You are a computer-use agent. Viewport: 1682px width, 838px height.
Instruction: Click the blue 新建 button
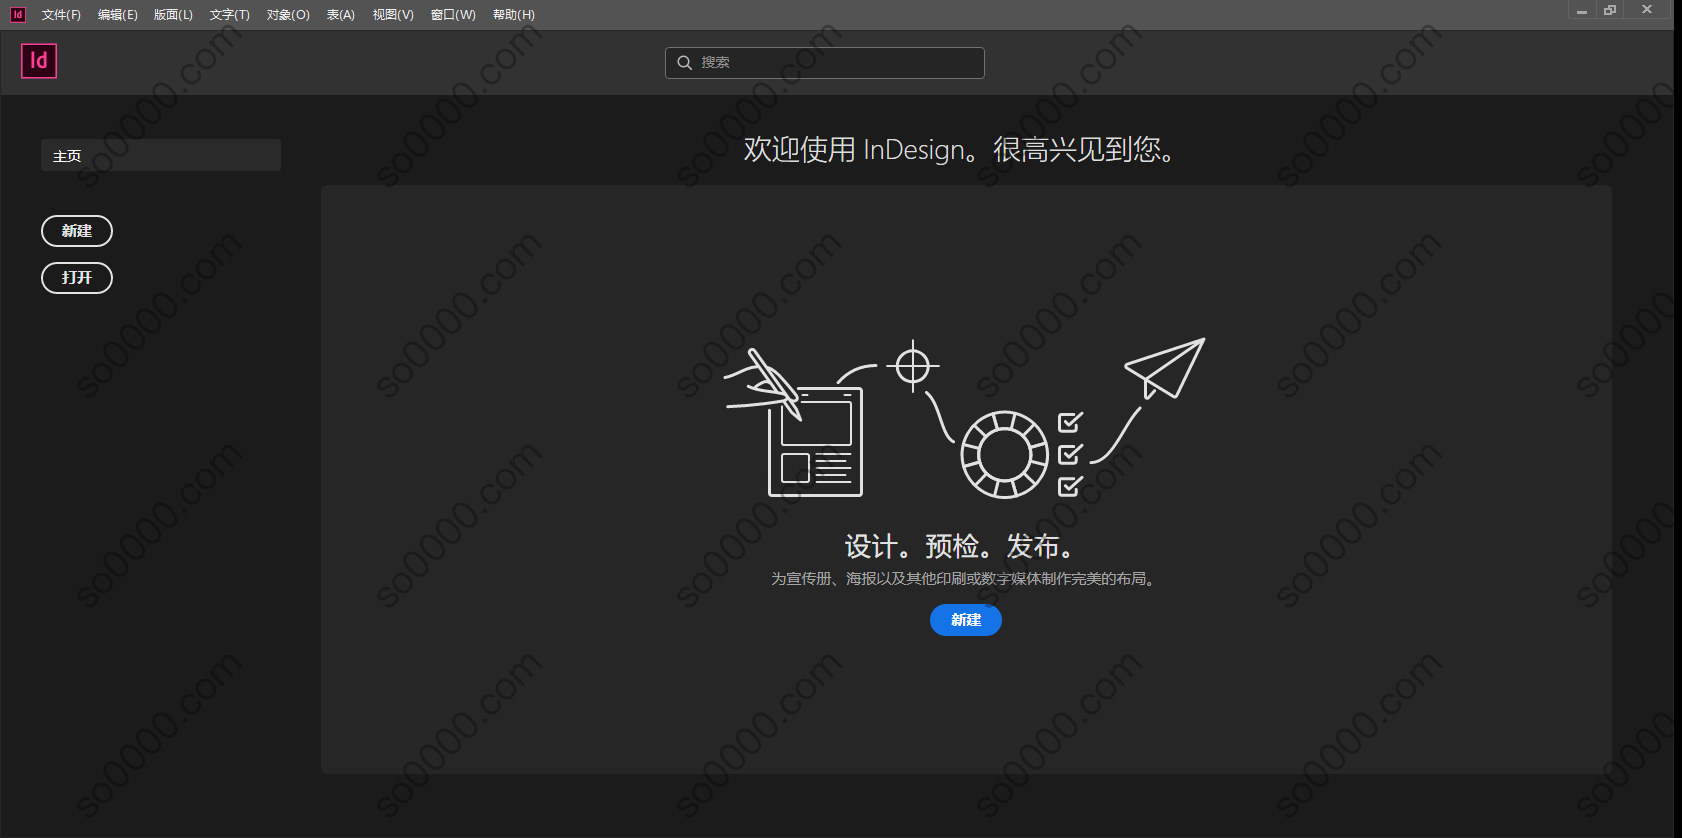(966, 620)
